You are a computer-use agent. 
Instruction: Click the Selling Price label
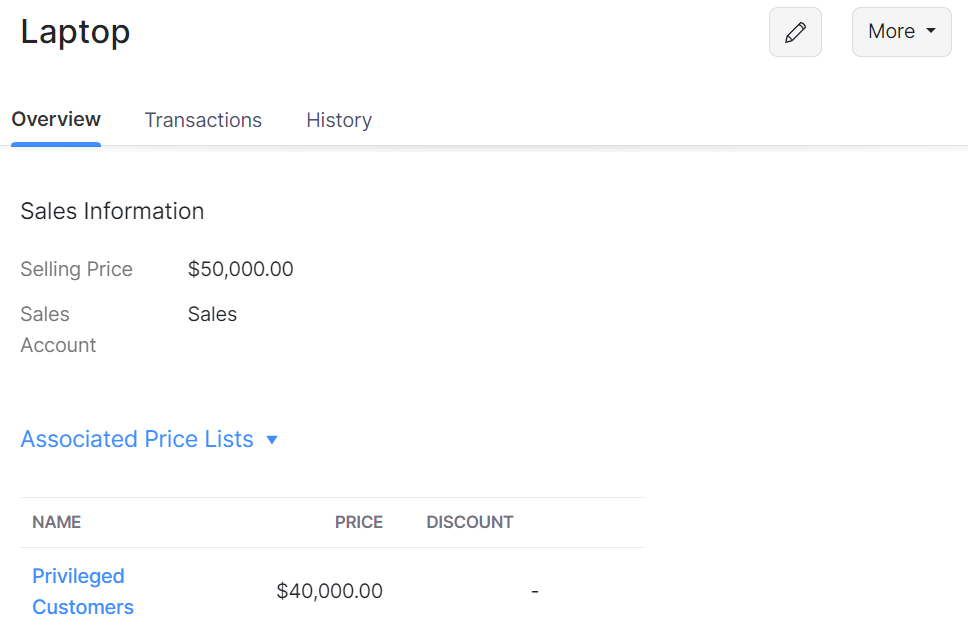coord(76,269)
